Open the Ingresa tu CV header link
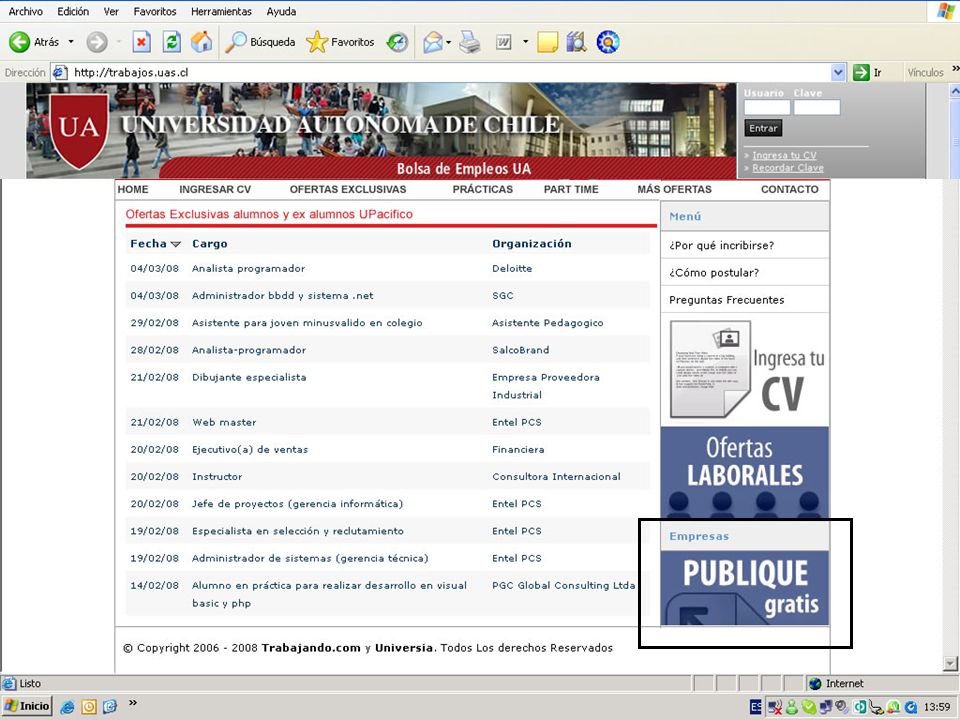 [x=784, y=156]
